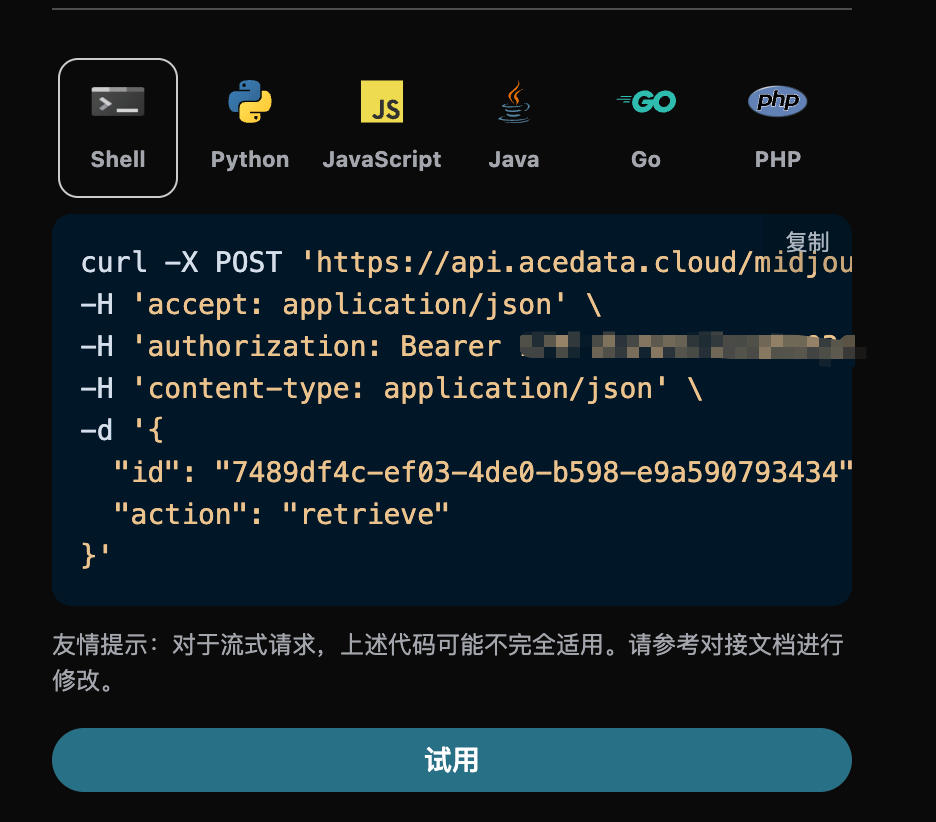Select the Shell tab label
Image resolution: width=936 pixels, height=822 pixels.
tap(118, 160)
